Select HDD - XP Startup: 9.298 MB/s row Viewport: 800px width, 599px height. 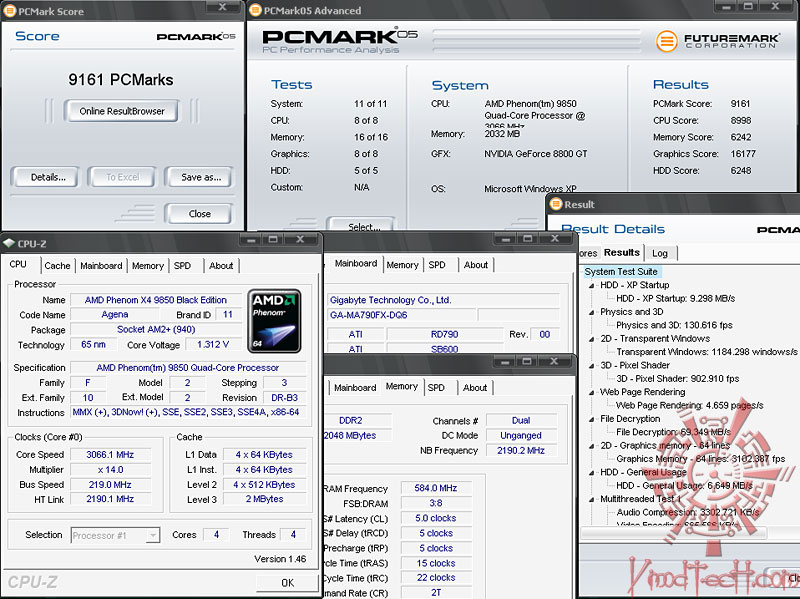tap(676, 298)
